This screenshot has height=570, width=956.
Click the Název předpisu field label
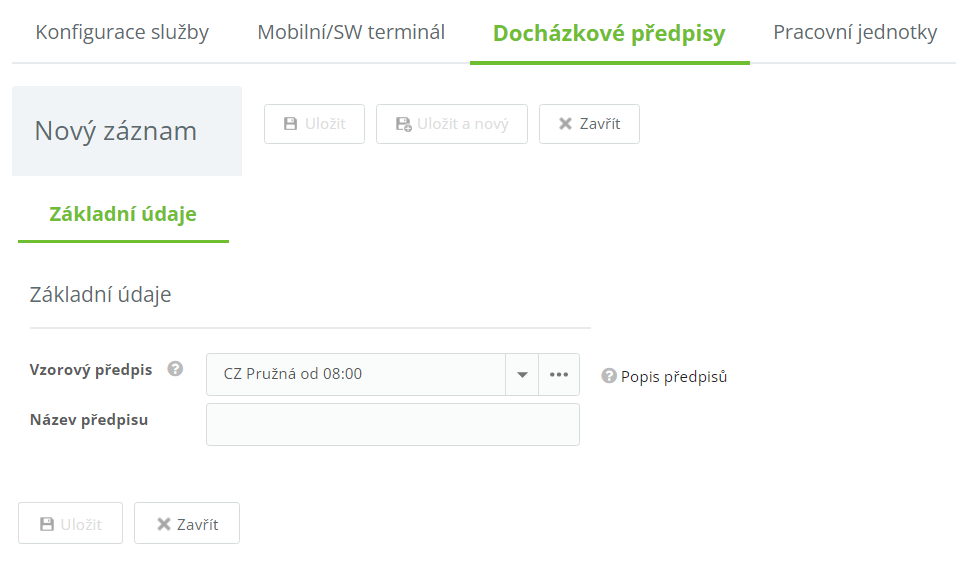tap(89, 420)
